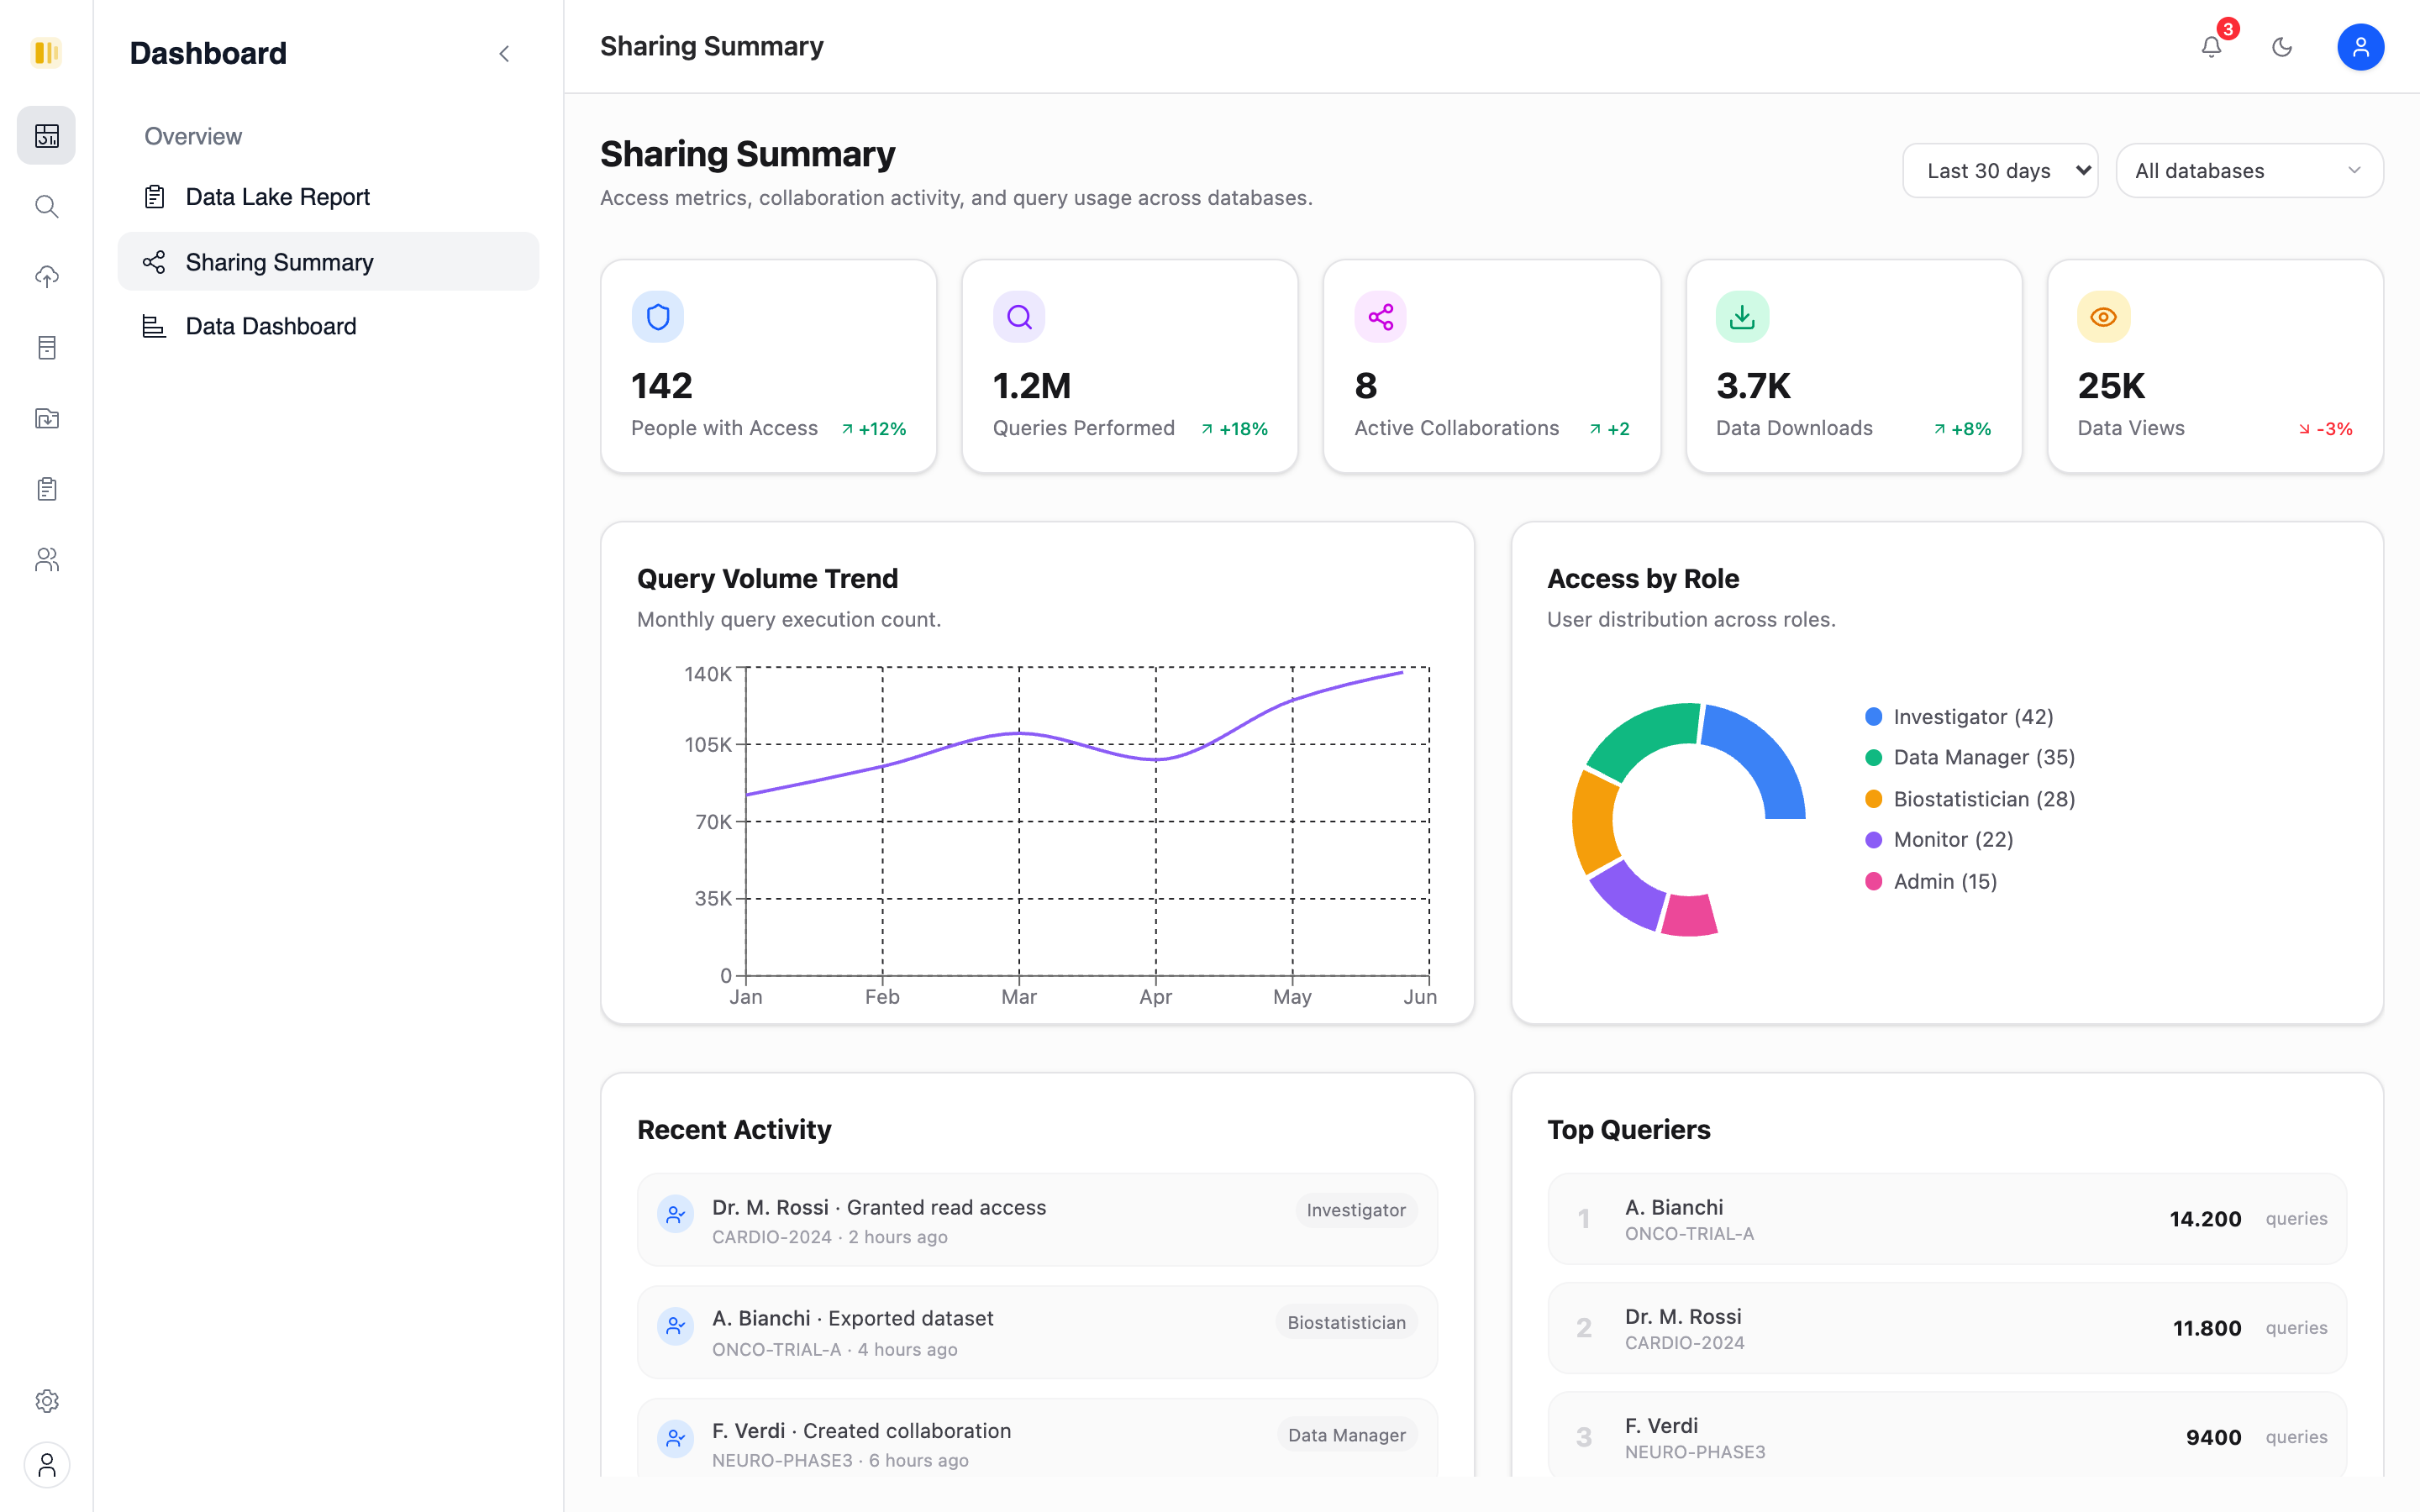Viewport: 2420px width, 1512px height.
Task: Select Sharing Summary menu item
Action: (328, 262)
